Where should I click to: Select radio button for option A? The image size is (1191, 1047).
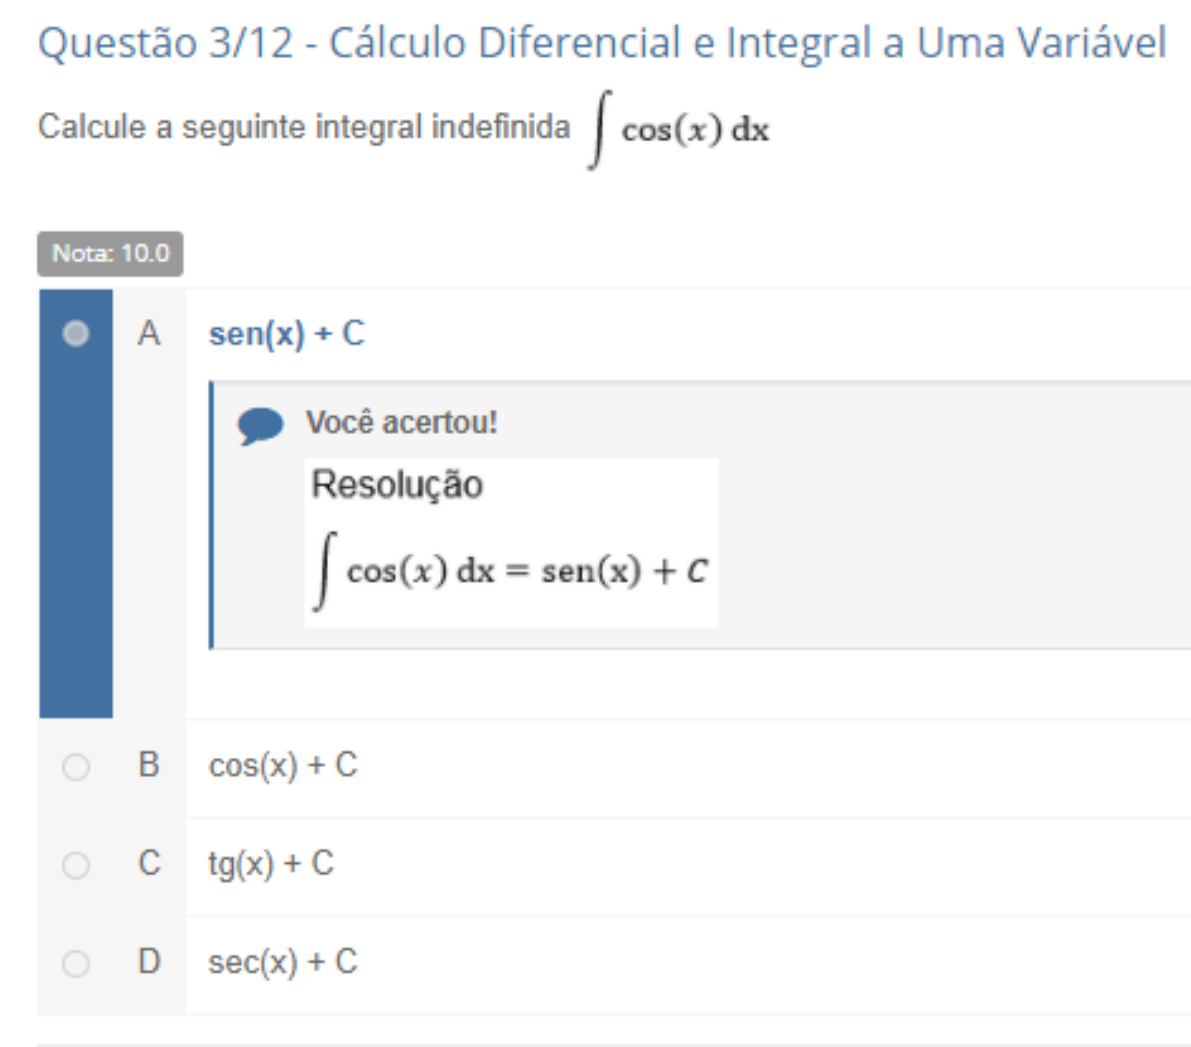click(x=75, y=333)
